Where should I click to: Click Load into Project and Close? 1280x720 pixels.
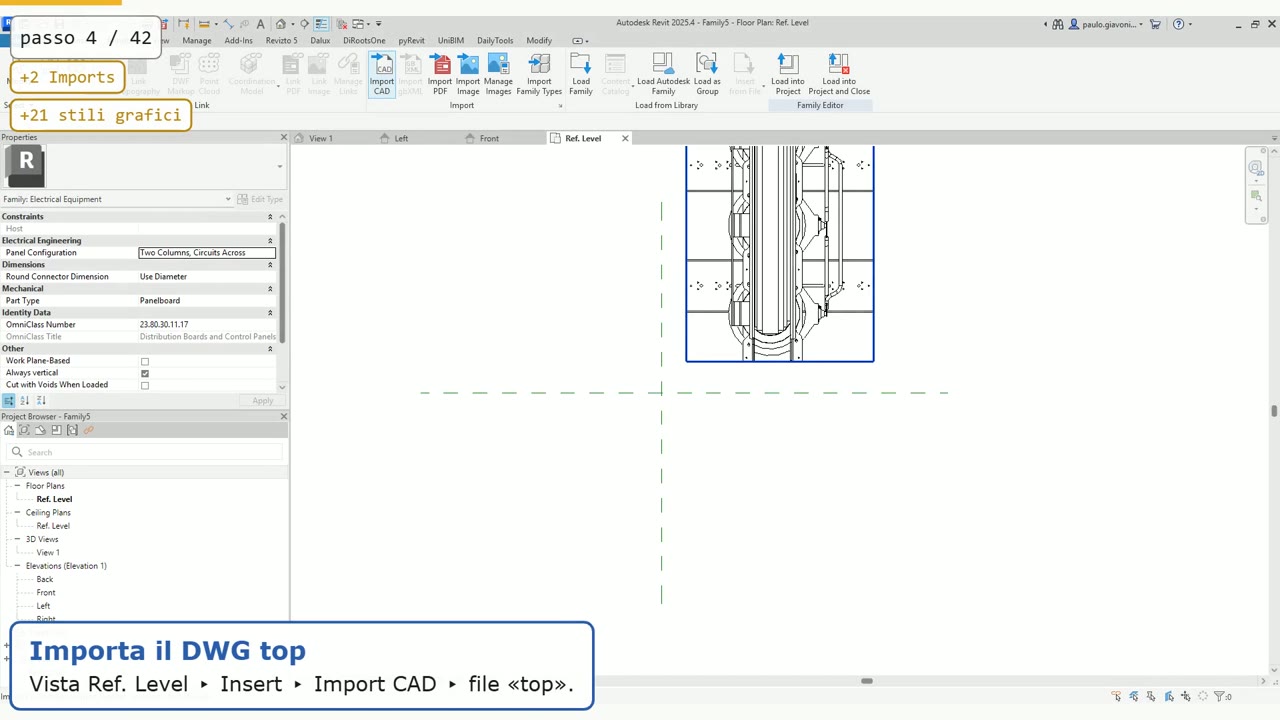pos(839,75)
